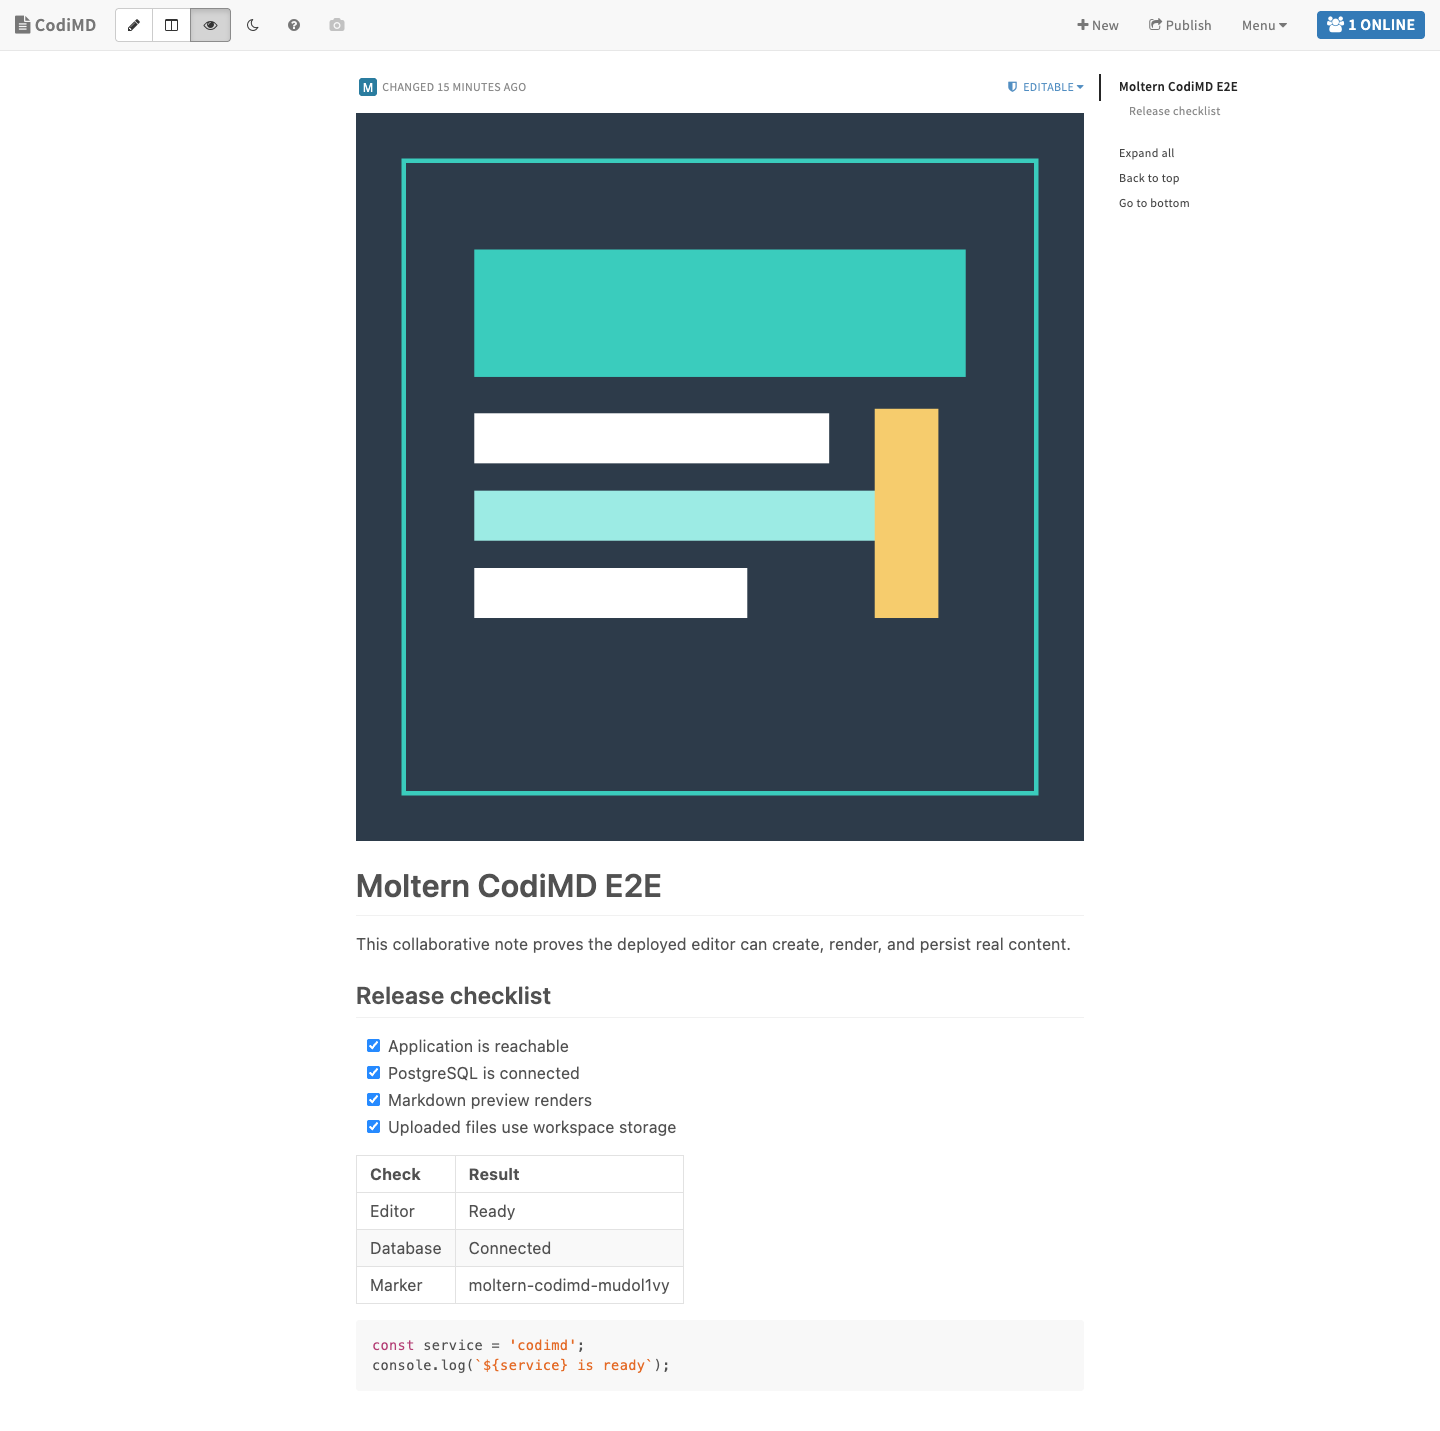
Task: Uncheck PostgreSQL is connected checkbox
Action: 374,1073
